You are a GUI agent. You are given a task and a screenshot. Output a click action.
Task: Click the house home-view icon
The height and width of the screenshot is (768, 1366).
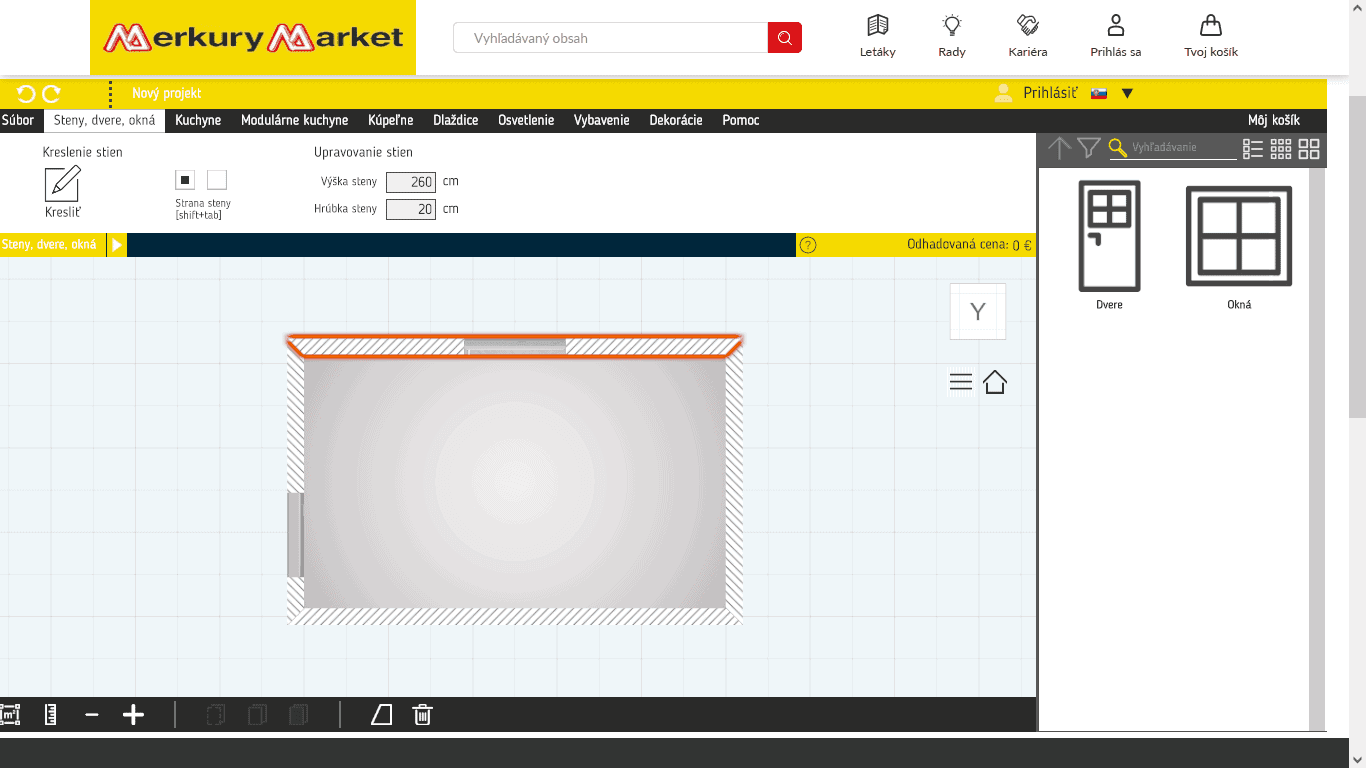(994, 382)
